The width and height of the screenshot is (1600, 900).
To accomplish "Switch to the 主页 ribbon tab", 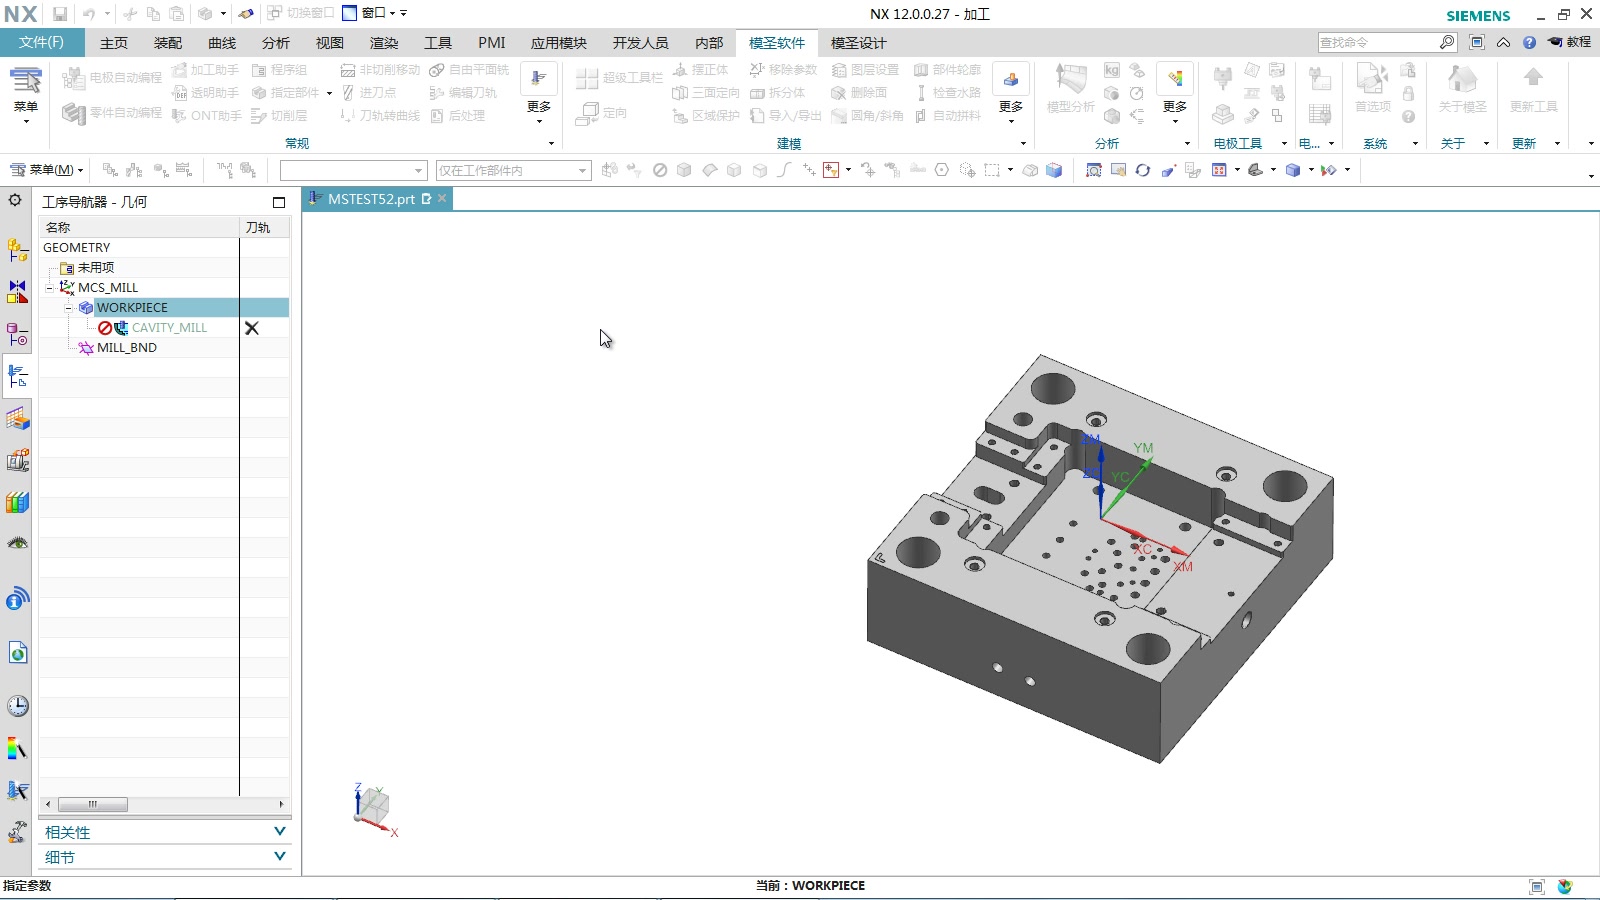I will click(114, 43).
